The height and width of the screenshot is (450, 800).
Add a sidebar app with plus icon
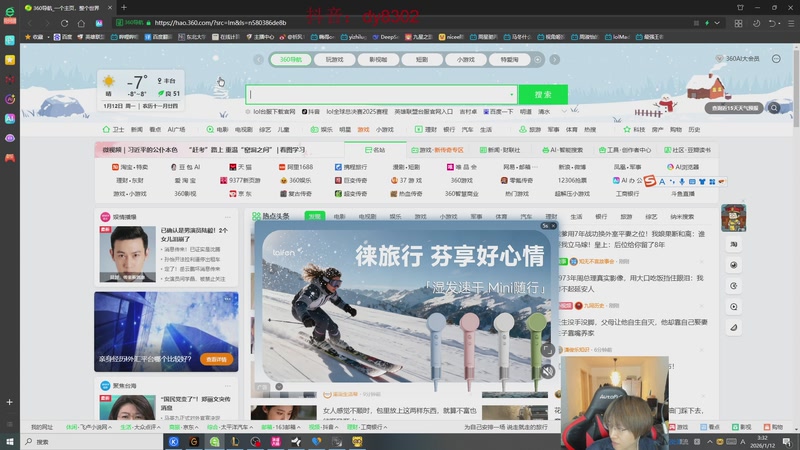click(x=9, y=402)
